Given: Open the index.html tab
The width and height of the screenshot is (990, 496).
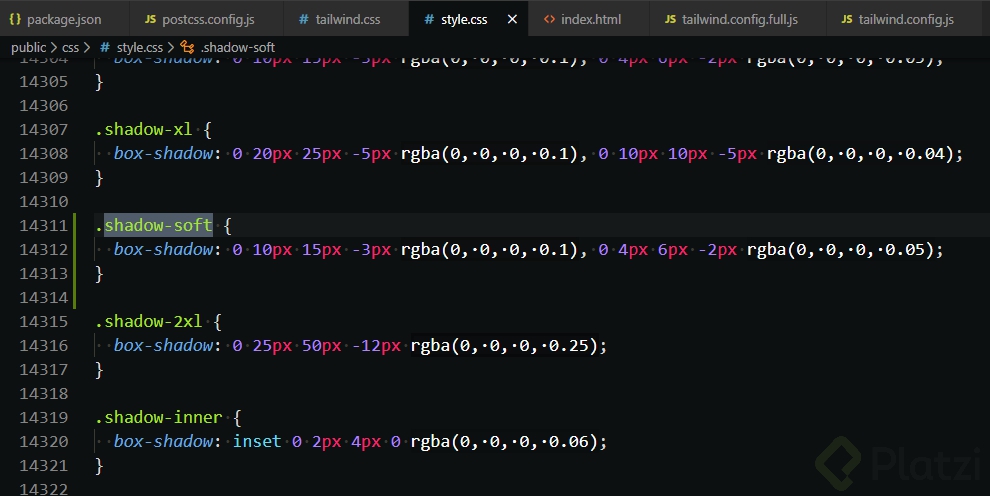Looking at the screenshot, I should 587,19.
